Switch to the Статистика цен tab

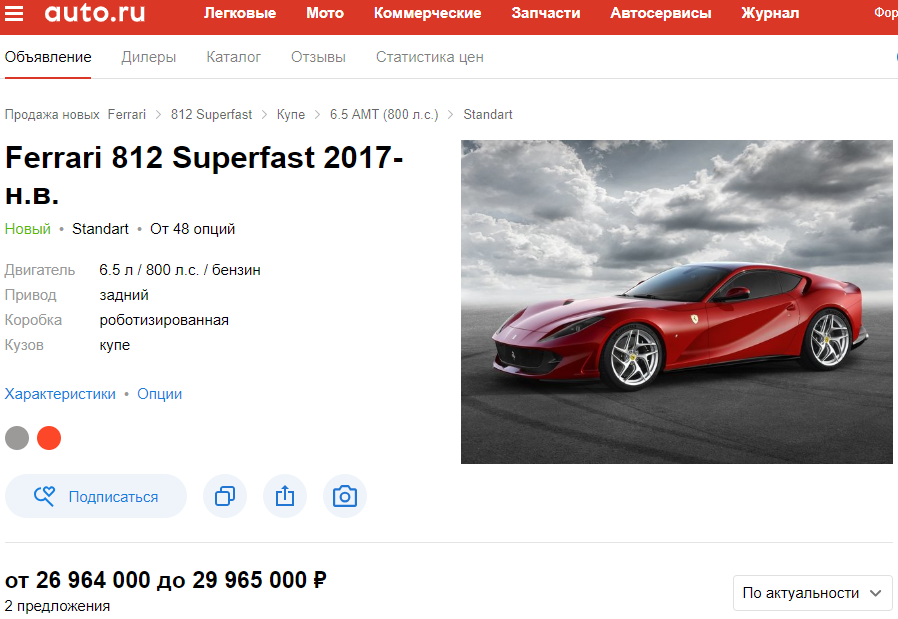430,57
